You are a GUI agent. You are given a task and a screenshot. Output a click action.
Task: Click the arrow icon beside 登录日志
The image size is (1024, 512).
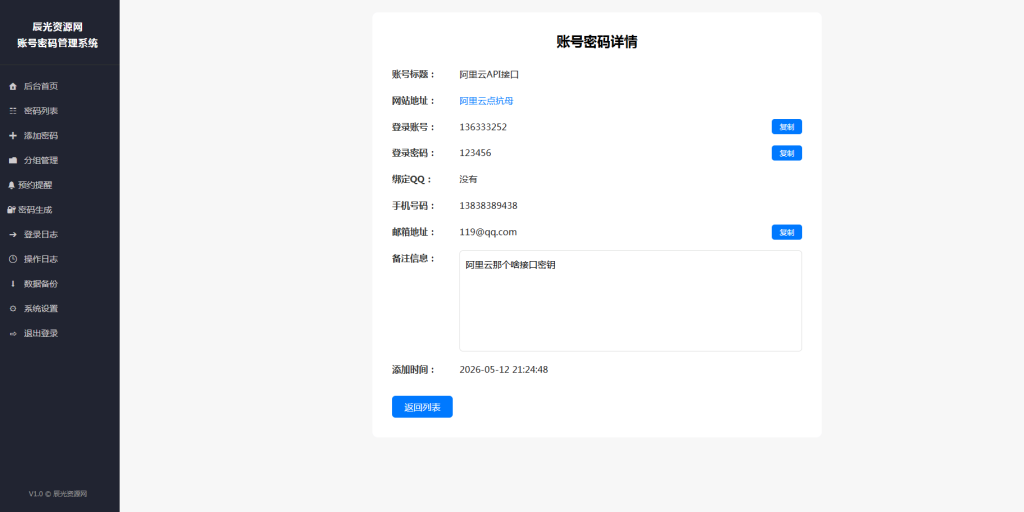point(12,234)
